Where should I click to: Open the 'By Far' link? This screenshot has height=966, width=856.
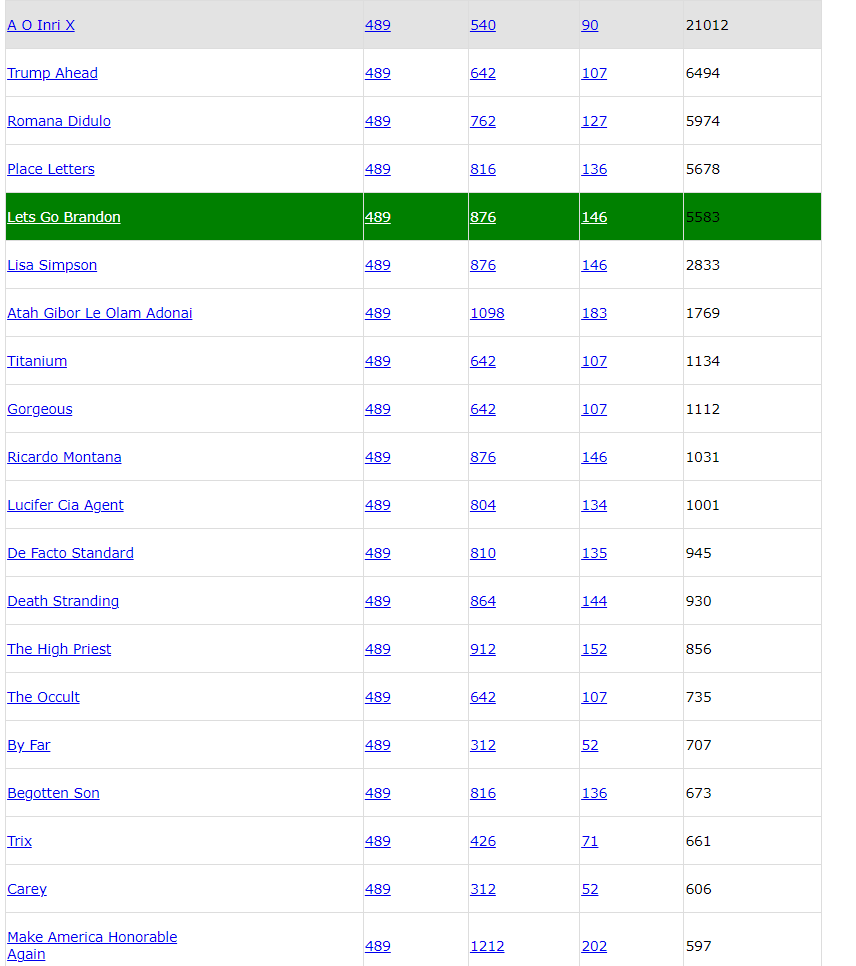29,746
